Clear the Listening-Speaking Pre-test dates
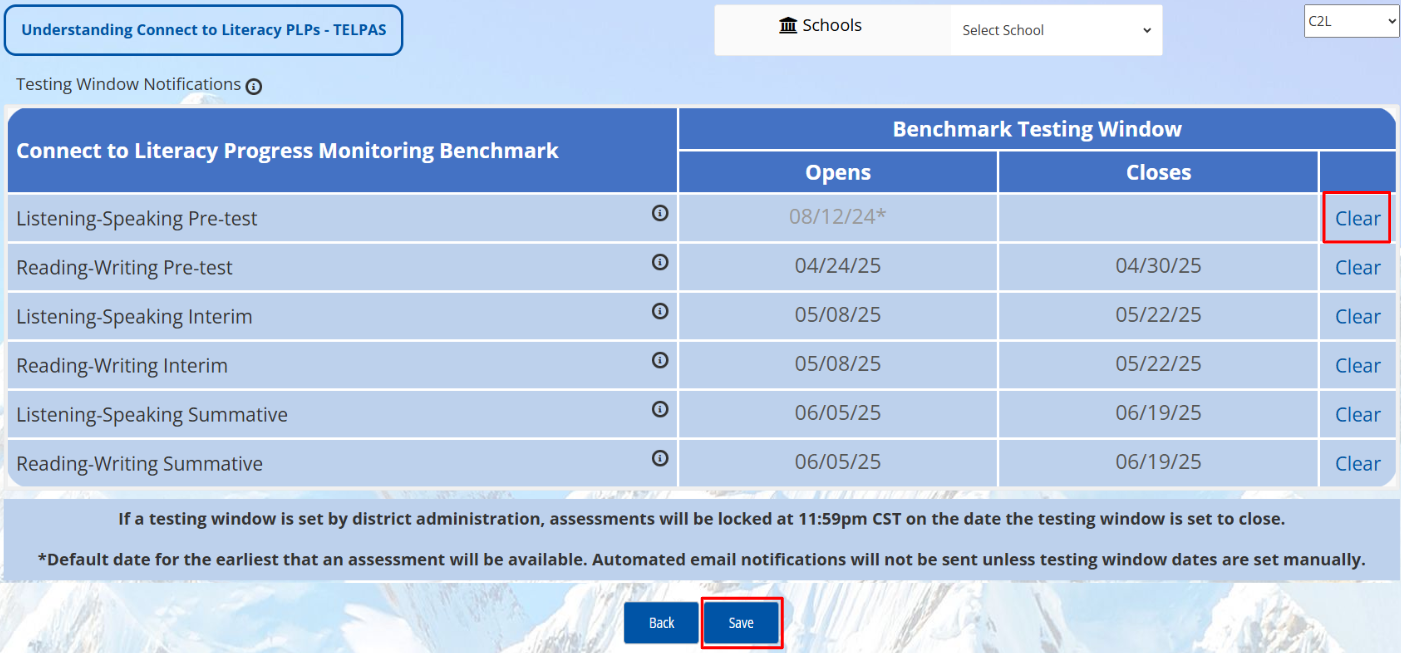The image size is (1401, 653). coord(1358,218)
